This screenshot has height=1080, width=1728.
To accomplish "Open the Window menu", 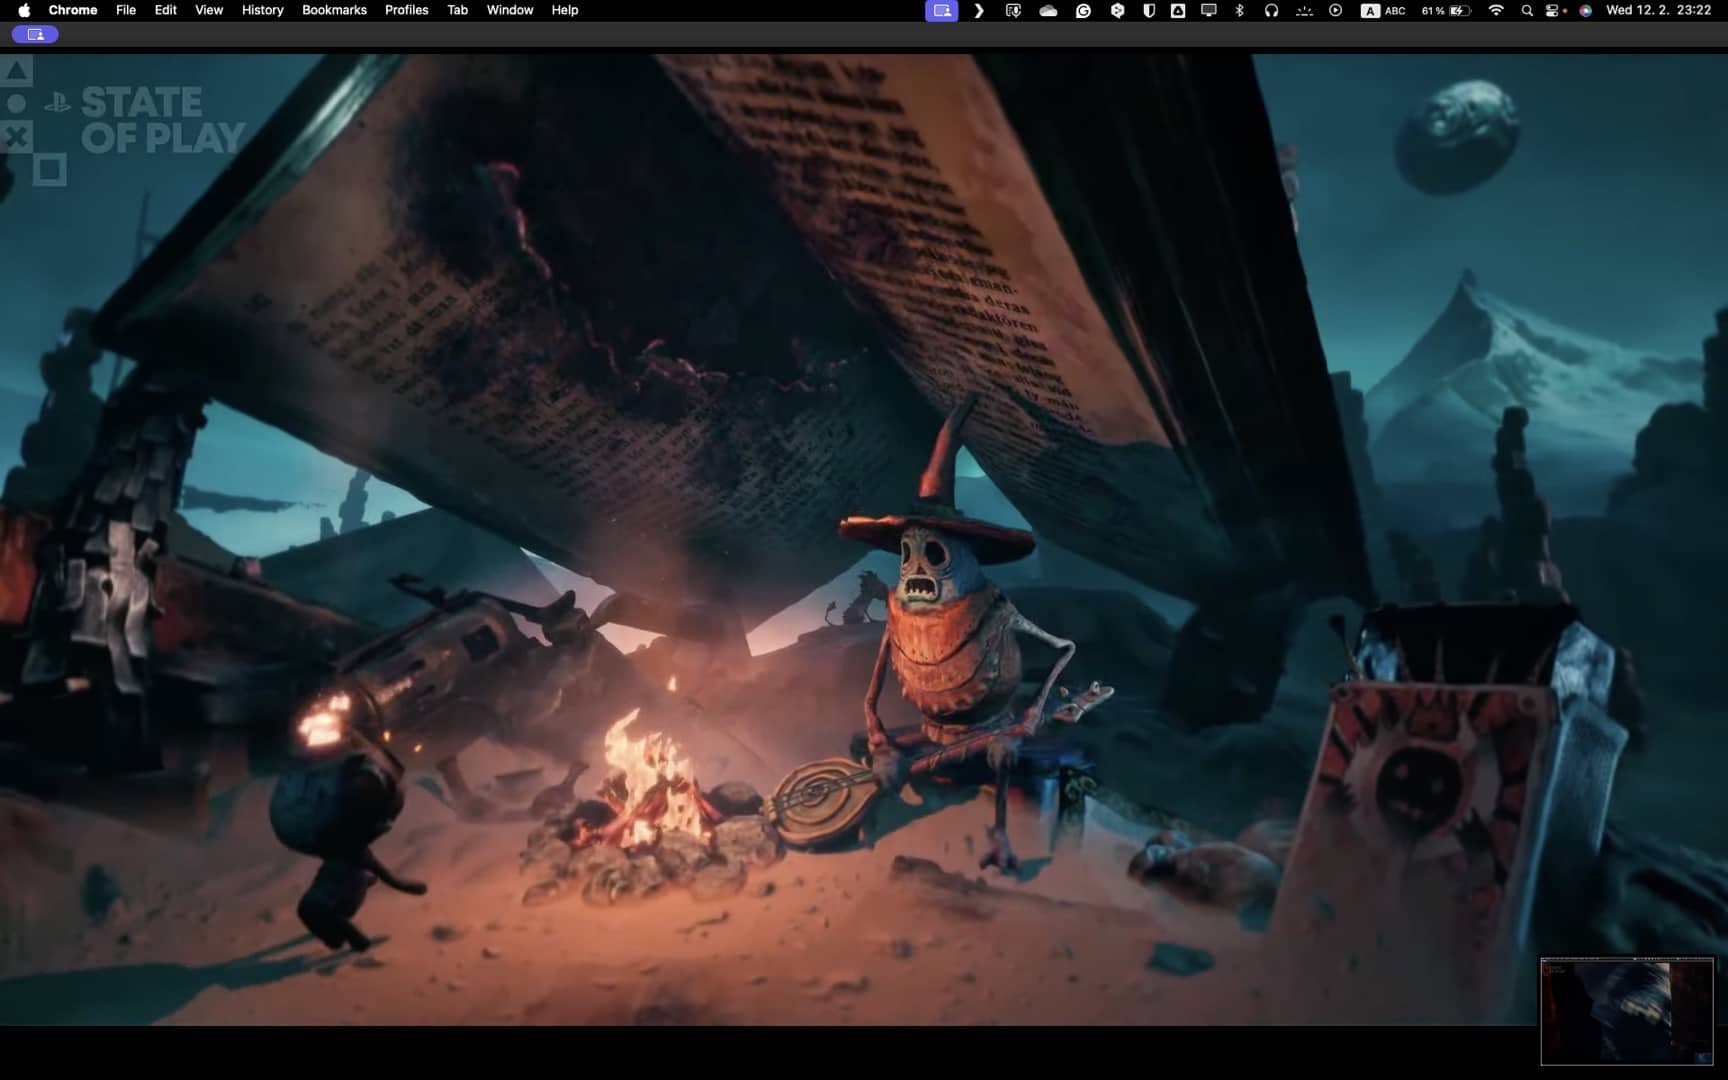I will click(x=510, y=10).
